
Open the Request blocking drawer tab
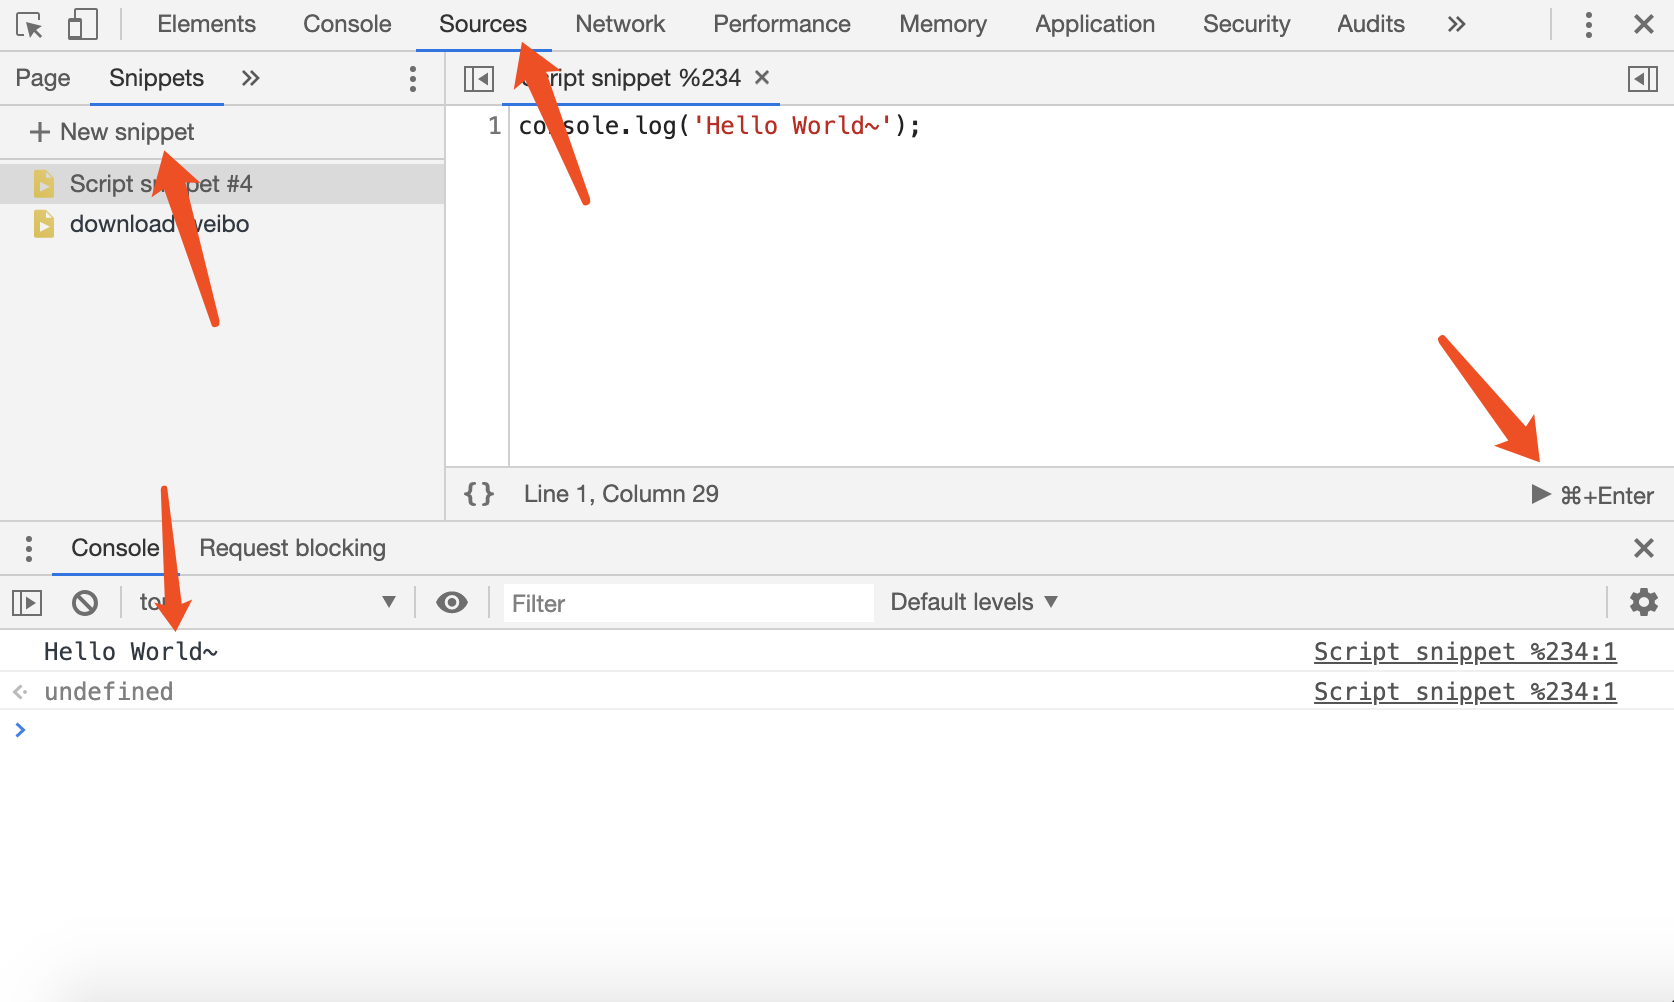pos(292,548)
